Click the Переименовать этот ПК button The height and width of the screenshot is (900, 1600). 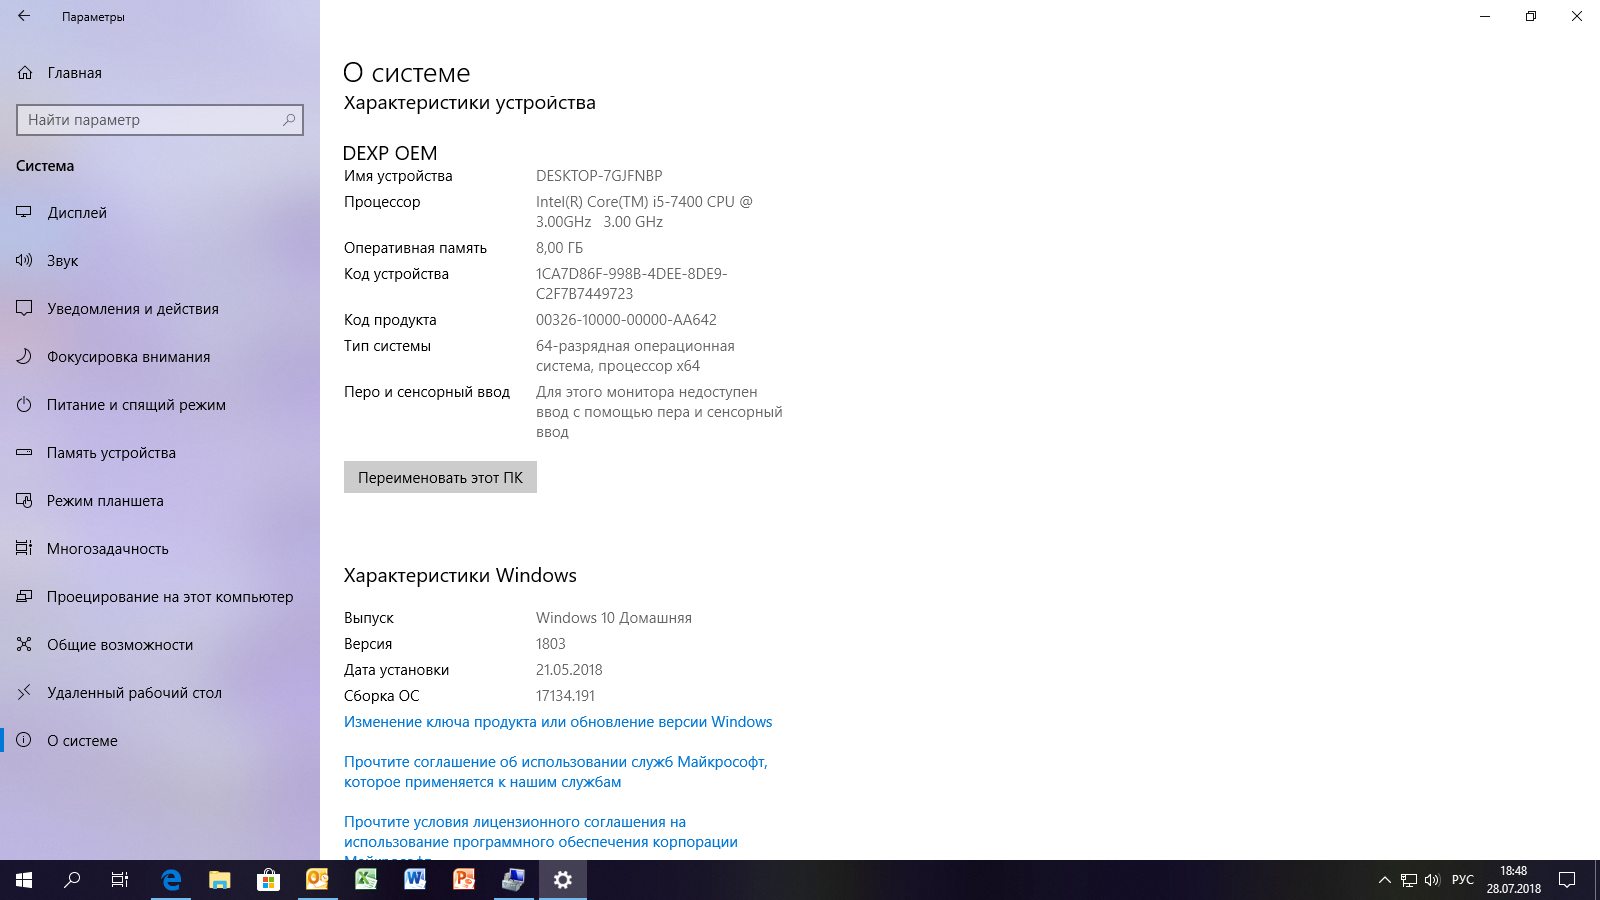click(x=440, y=477)
